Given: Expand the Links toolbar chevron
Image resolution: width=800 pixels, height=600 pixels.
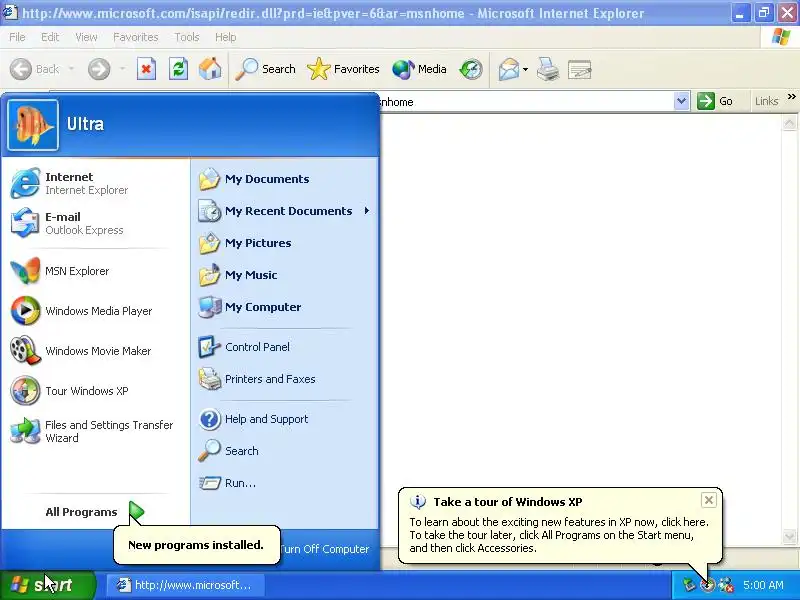Looking at the screenshot, I should pos(791,96).
